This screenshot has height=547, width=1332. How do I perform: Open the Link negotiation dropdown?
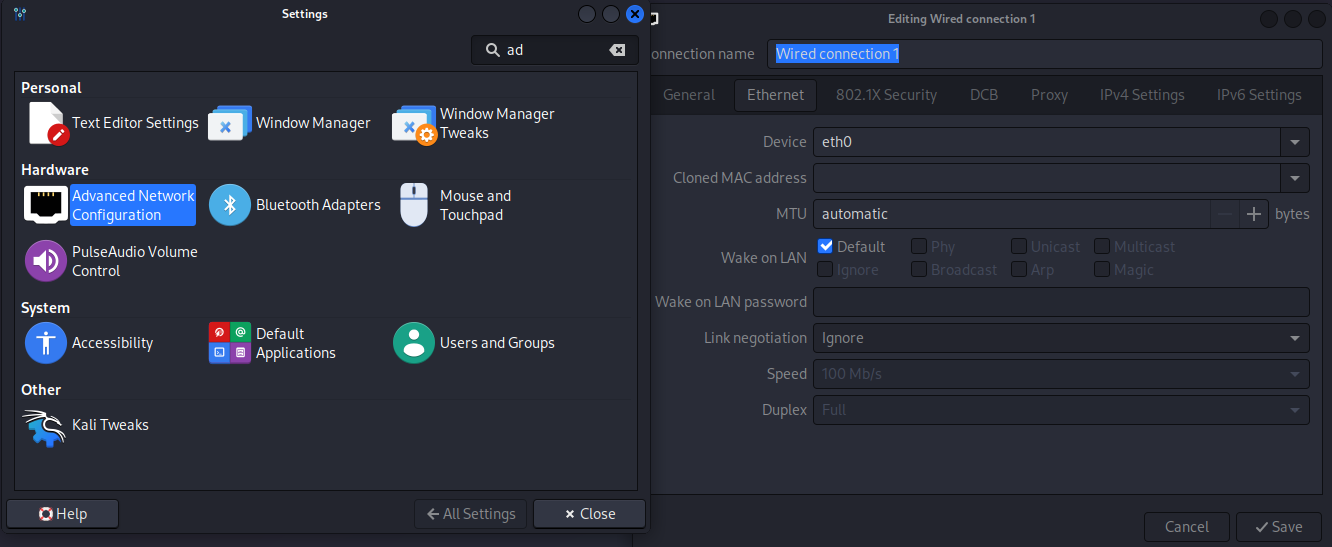coord(1061,338)
